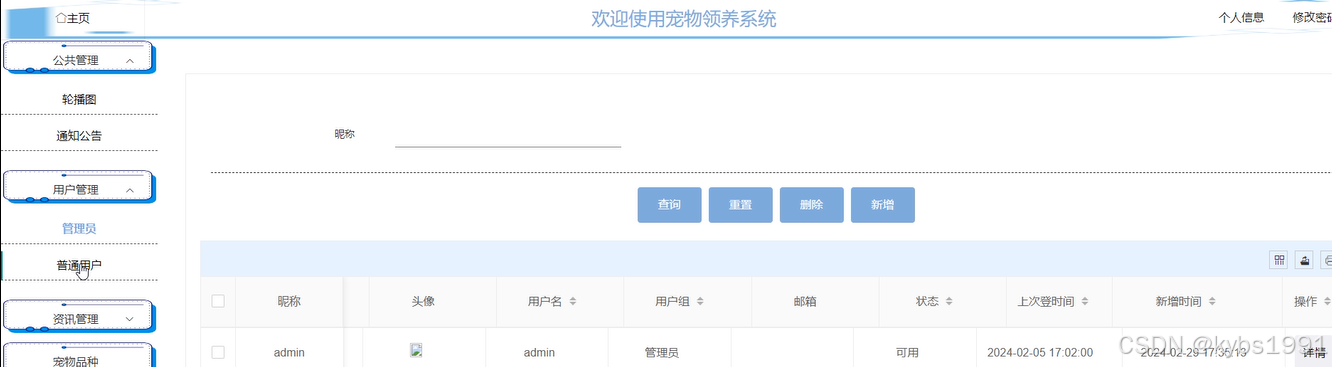Tick the admin row checkbox

point(218,352)
